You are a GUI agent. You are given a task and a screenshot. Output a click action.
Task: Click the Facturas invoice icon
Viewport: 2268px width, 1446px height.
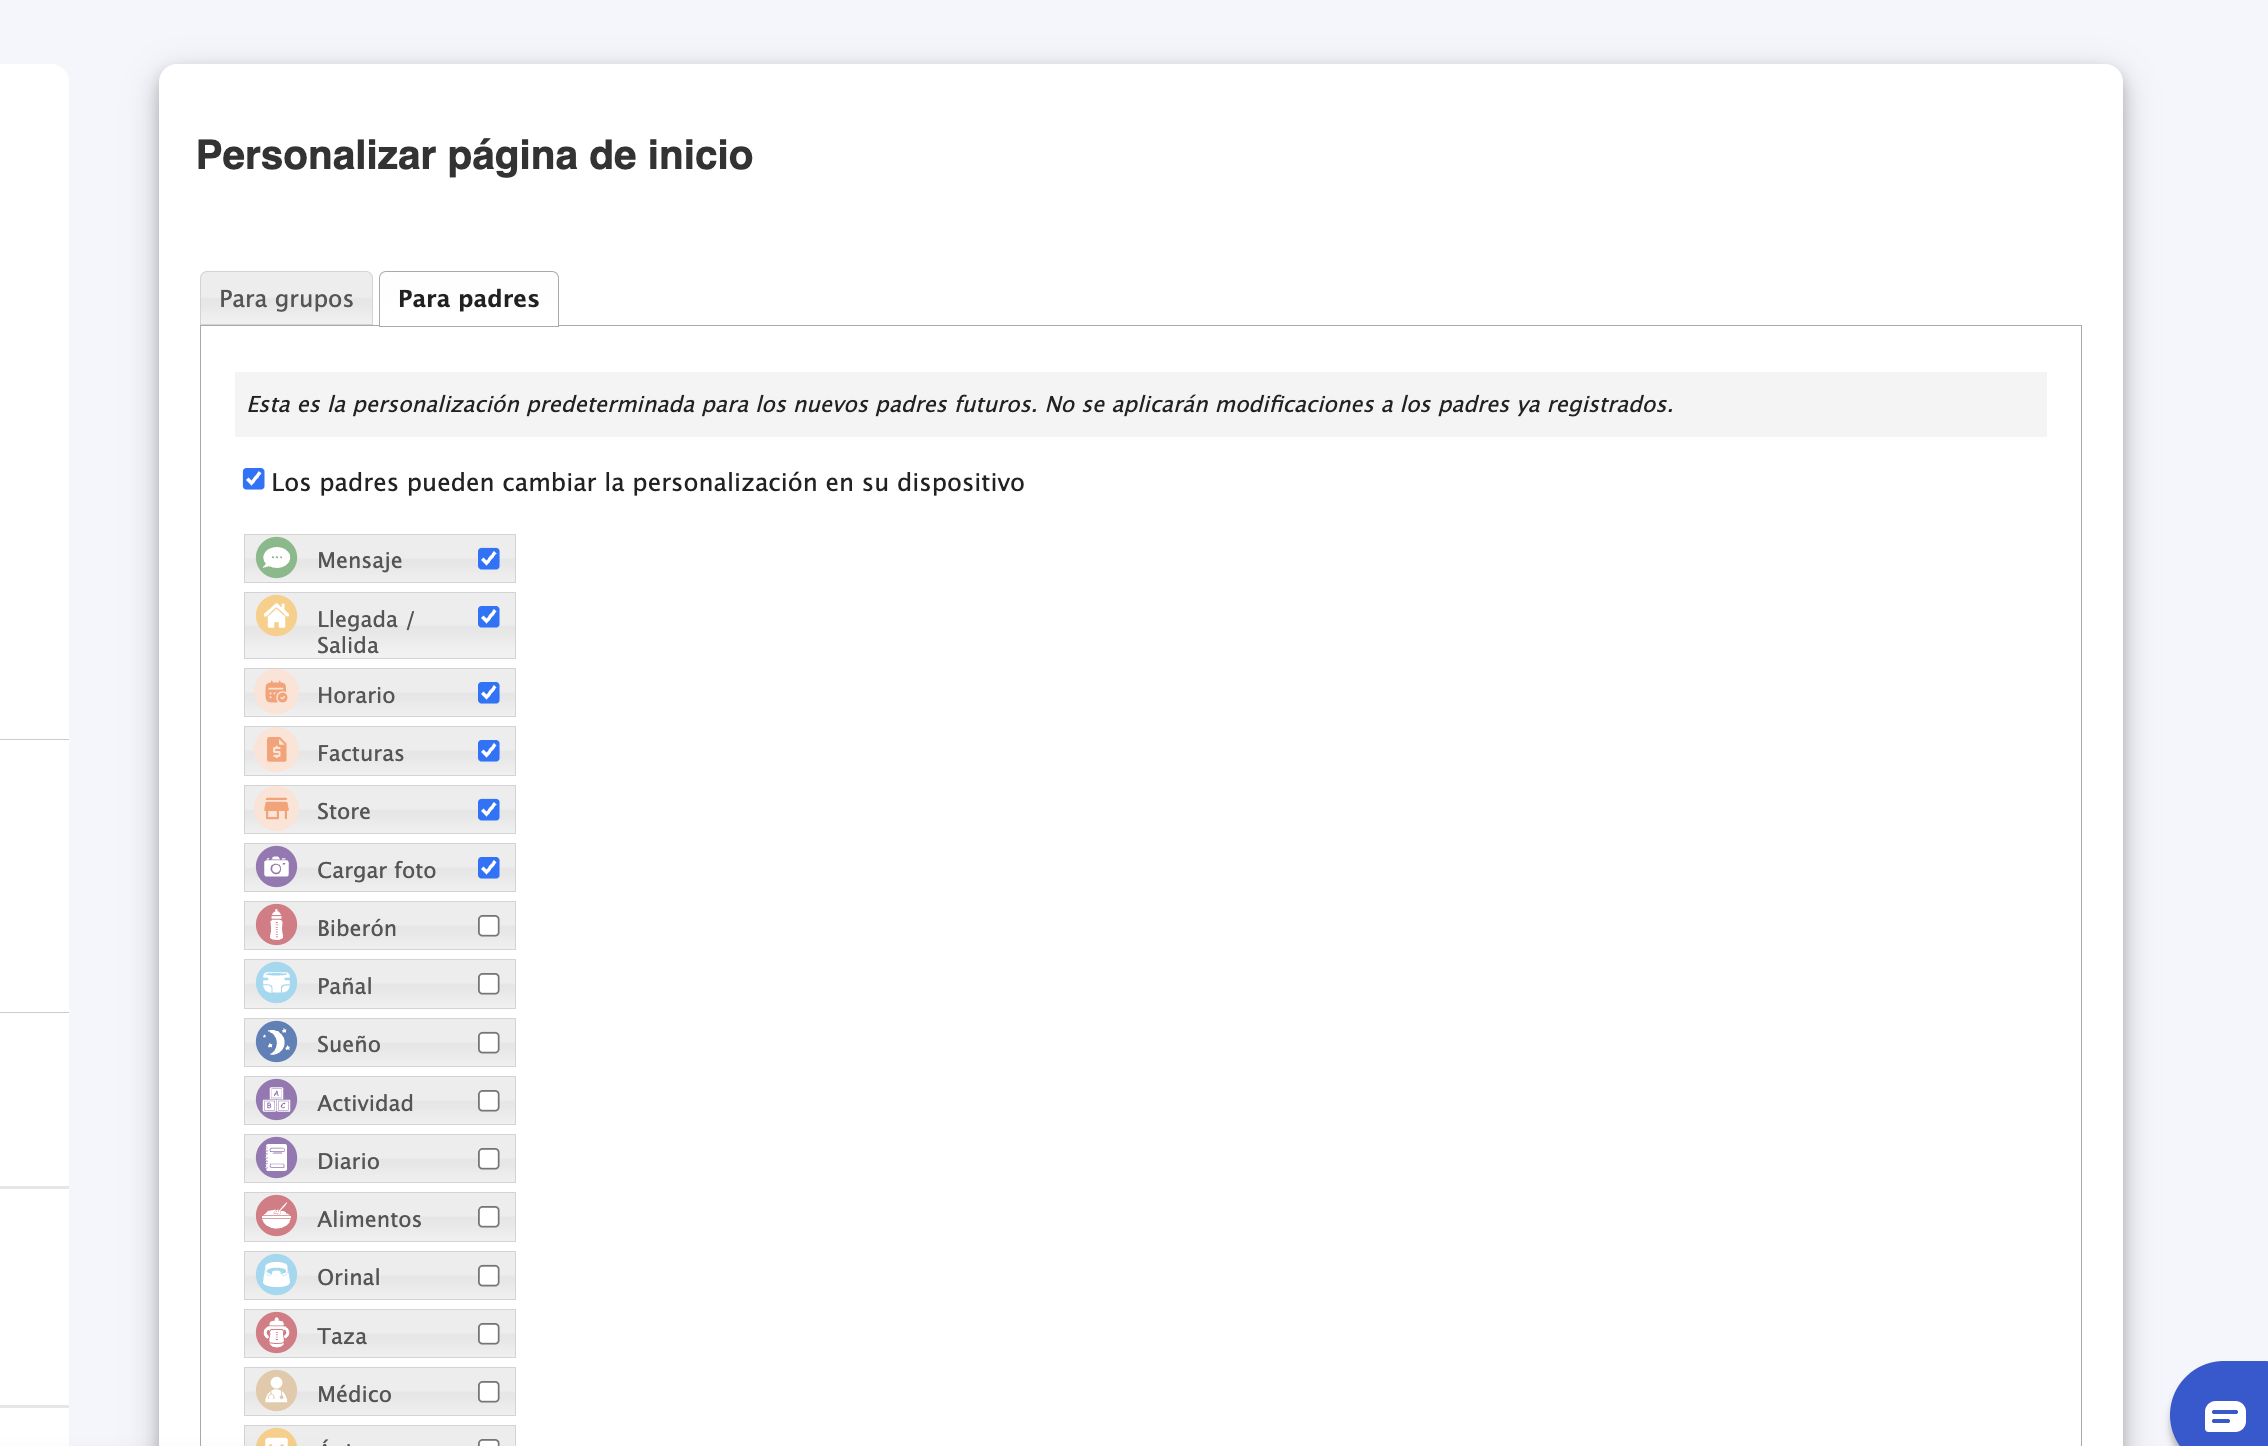tap(276, 750)
